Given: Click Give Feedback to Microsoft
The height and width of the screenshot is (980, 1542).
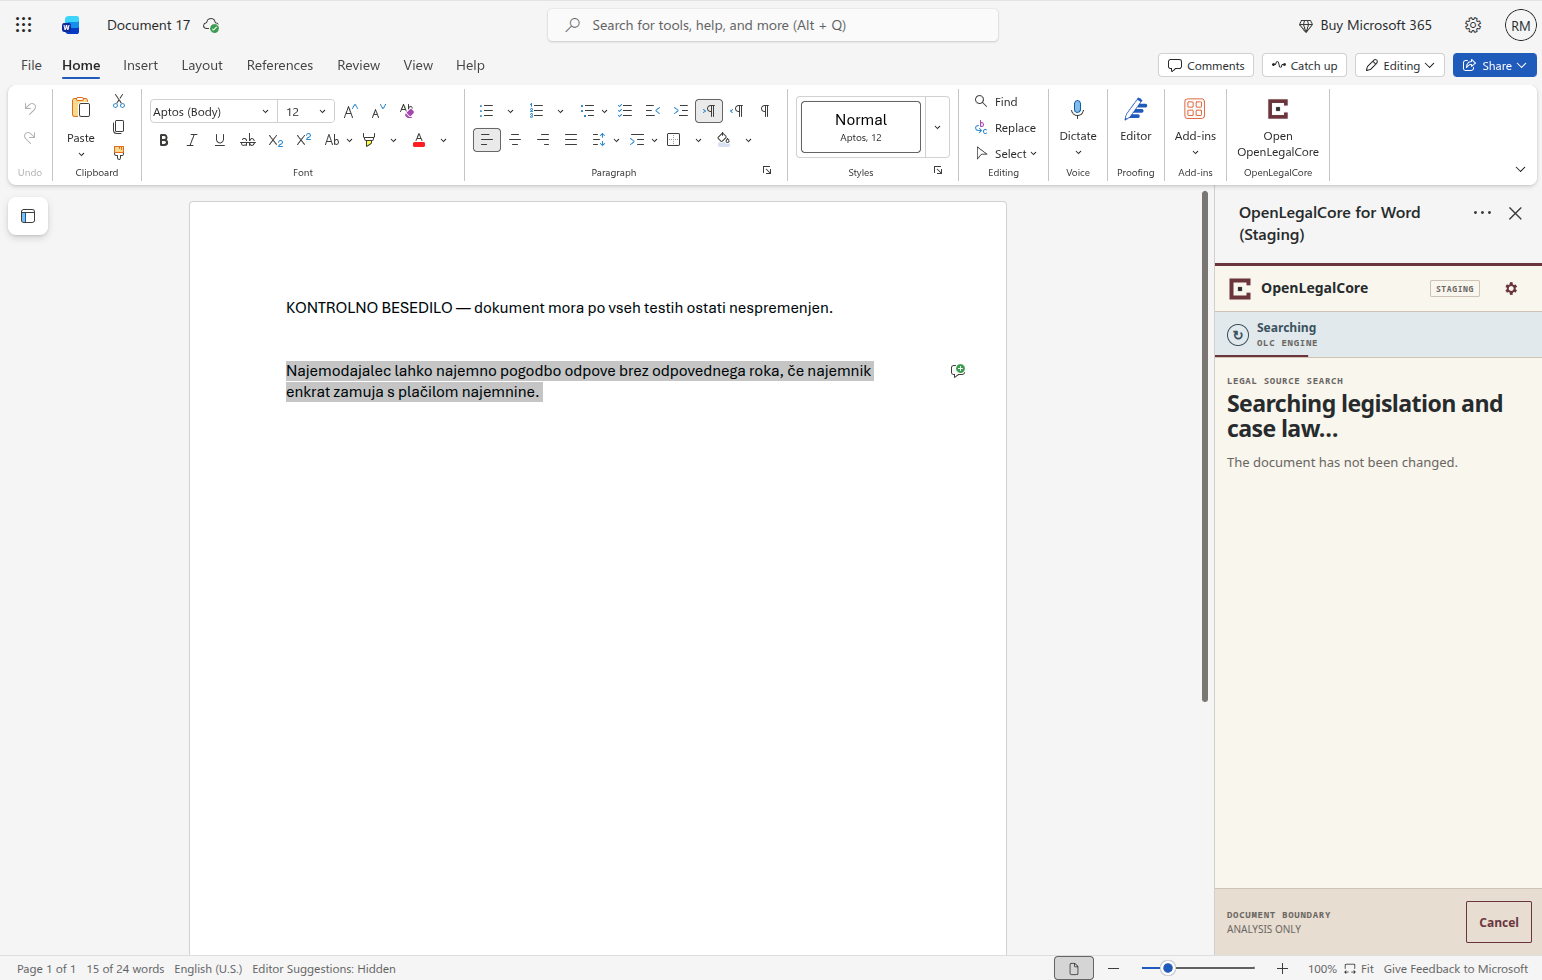Looking at the screenshot, I should pyautogui.click(x=1456, y=968).
